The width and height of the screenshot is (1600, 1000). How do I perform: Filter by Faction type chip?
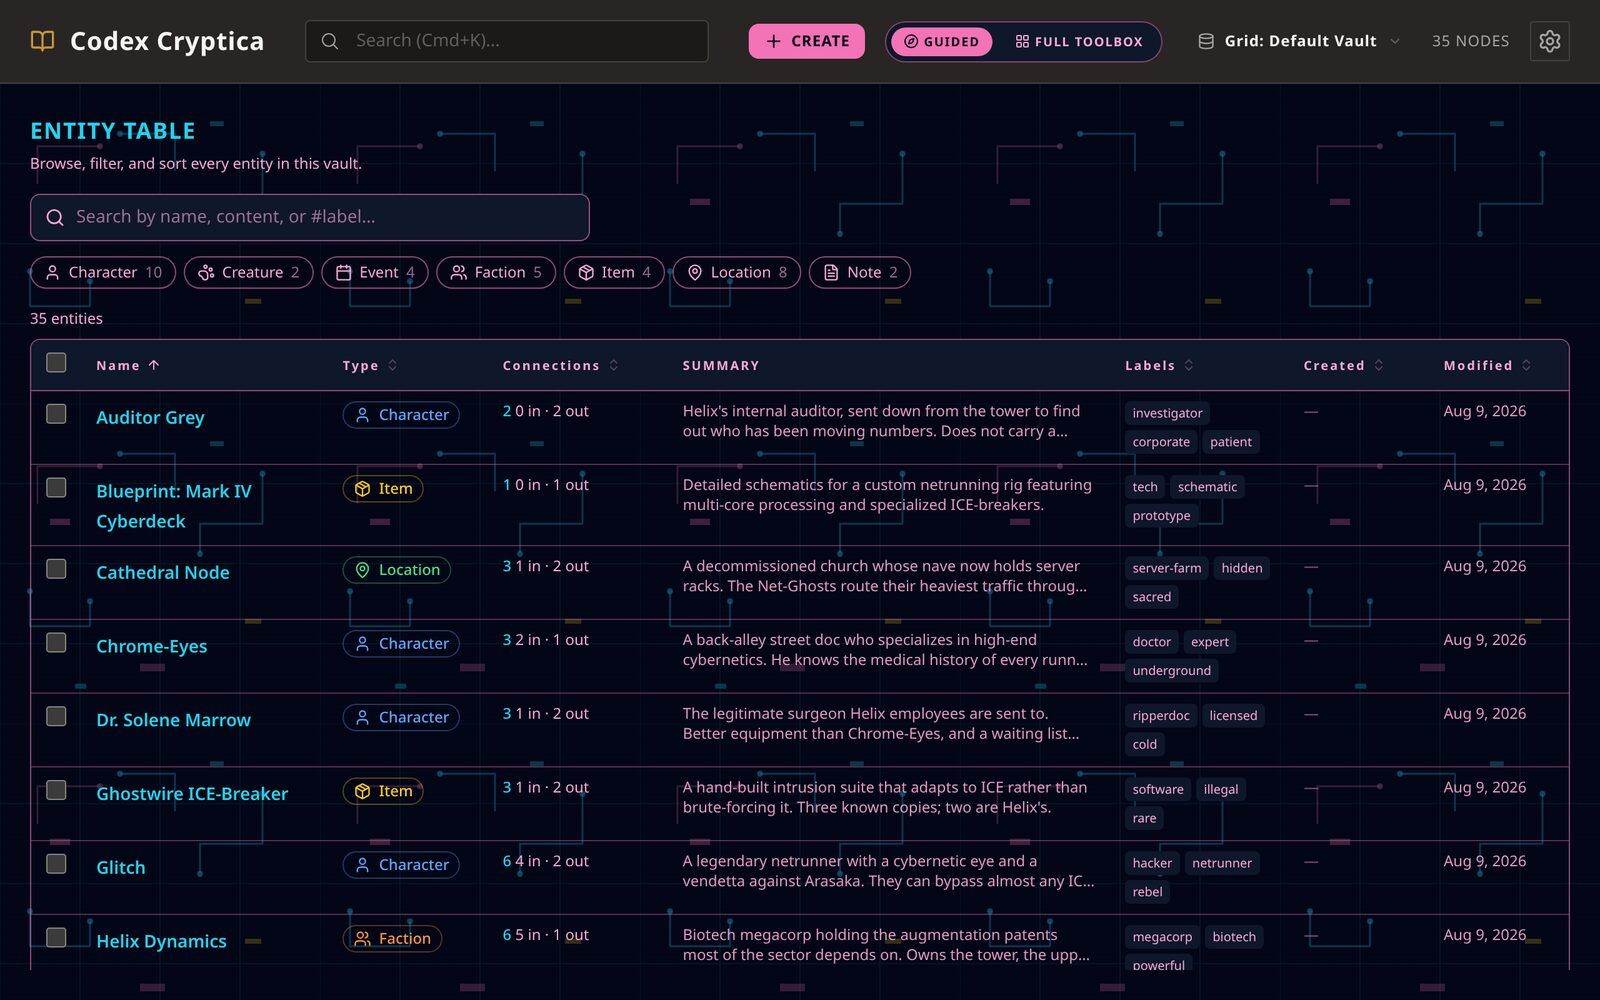pyautogui.click(x=496, y=273)
